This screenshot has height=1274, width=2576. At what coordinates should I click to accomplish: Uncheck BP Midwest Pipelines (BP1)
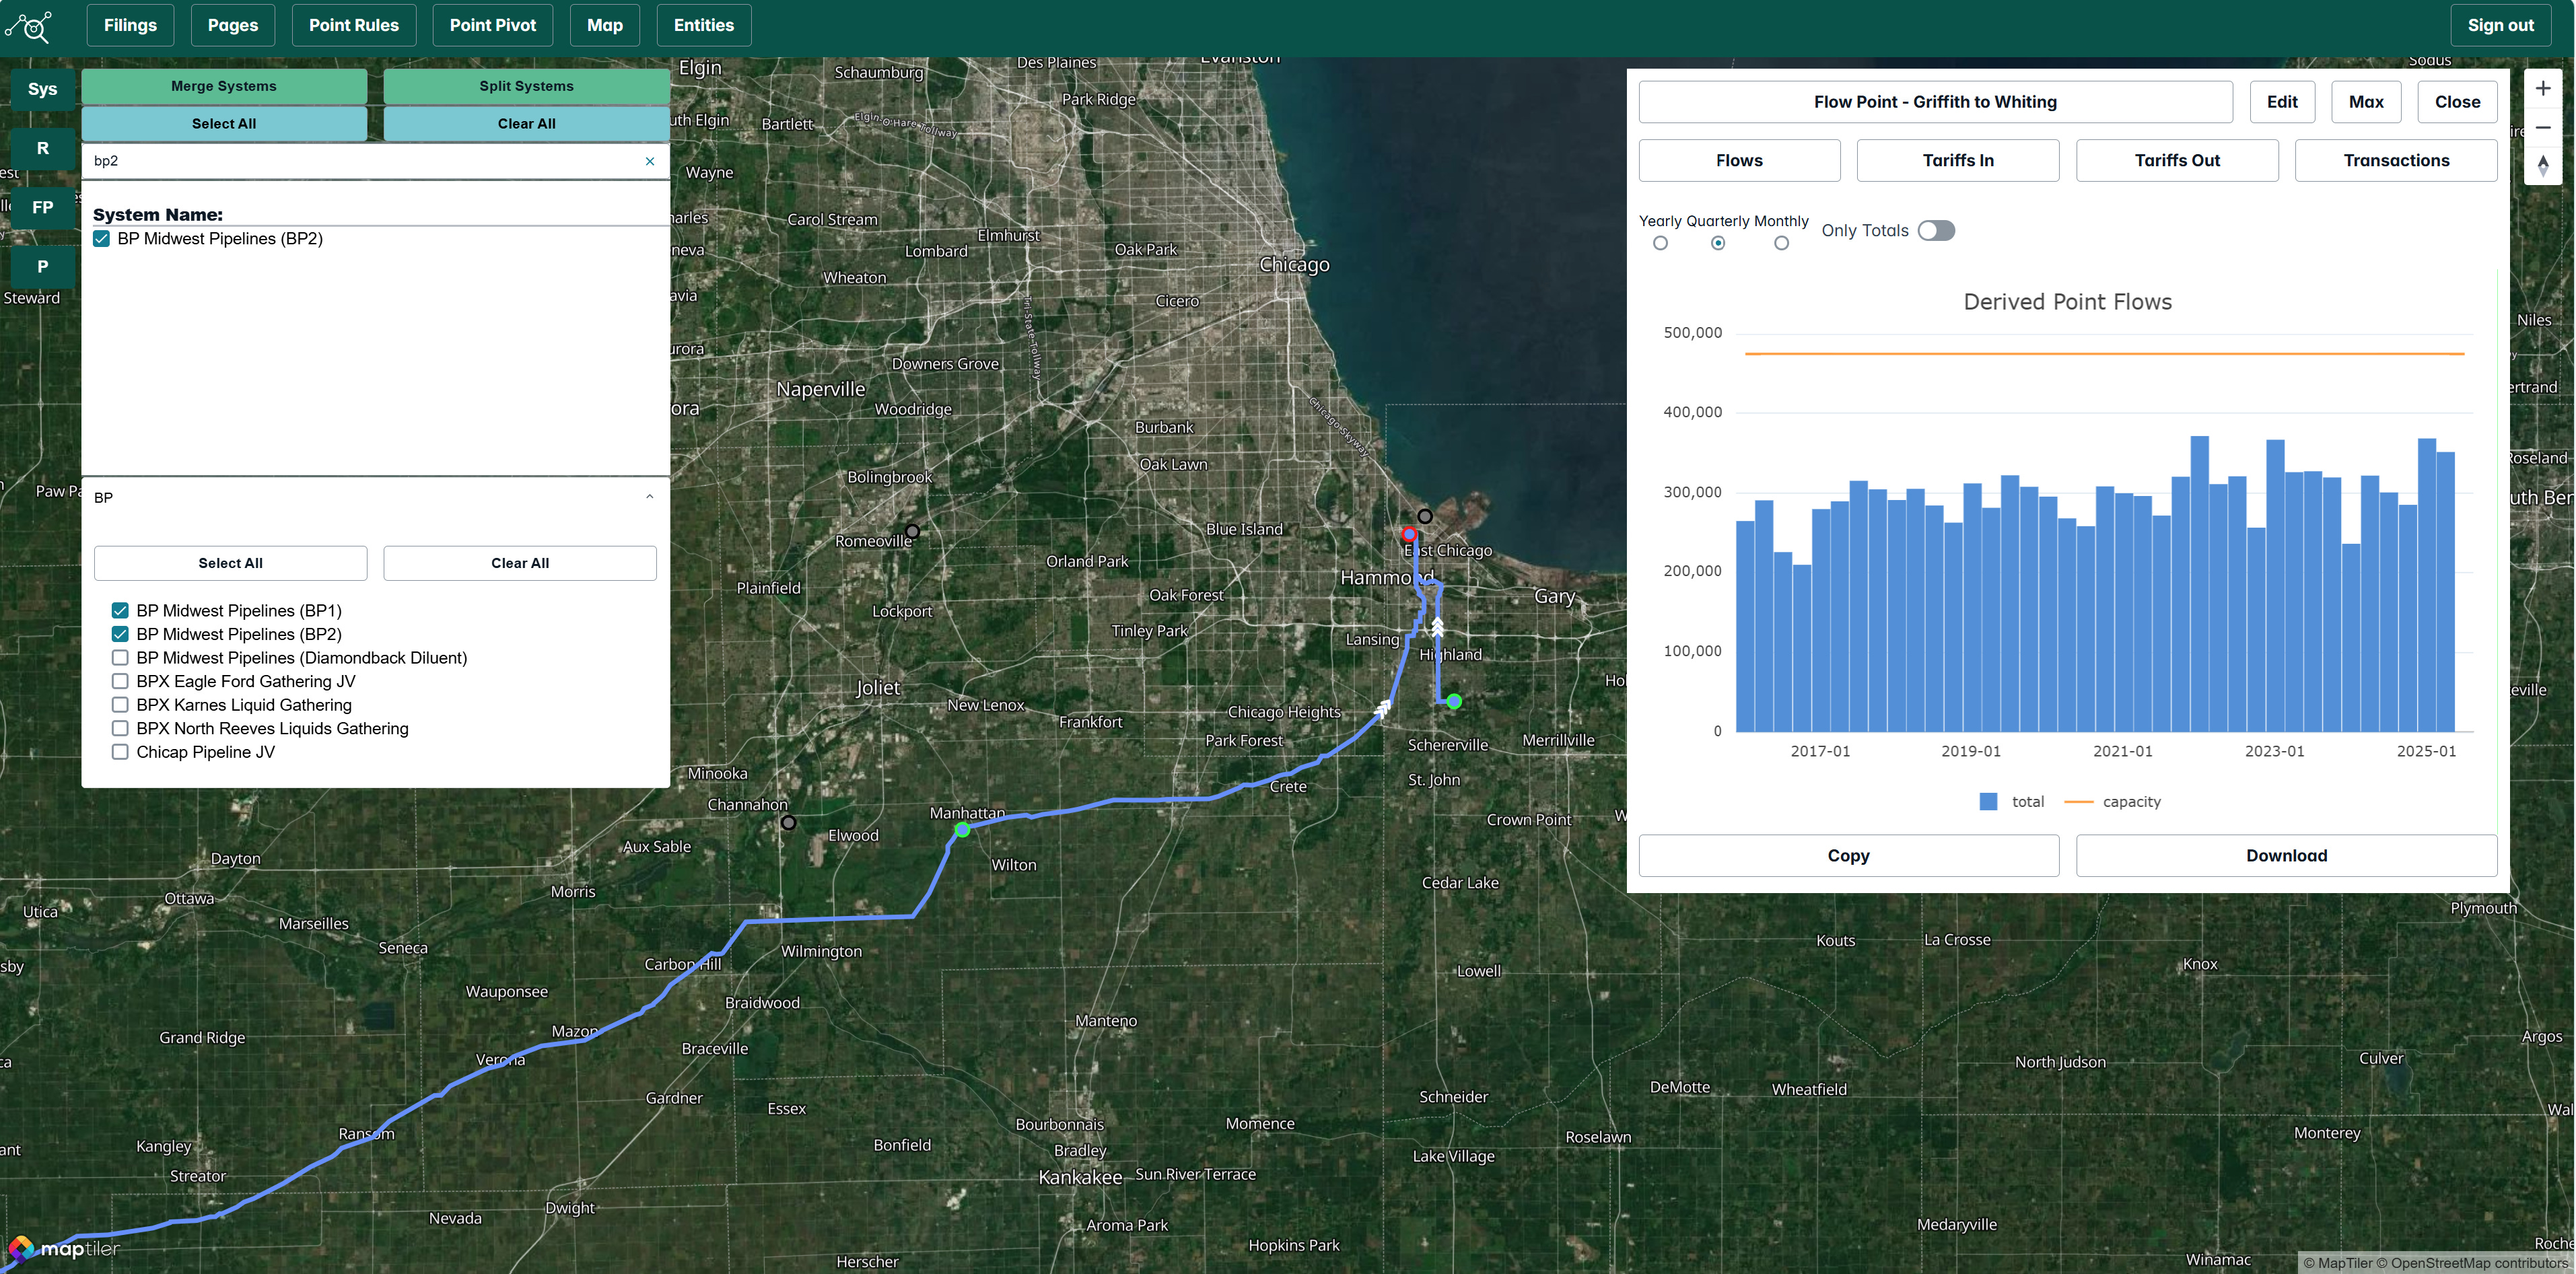pyautogui.click(x=120, y=611)
